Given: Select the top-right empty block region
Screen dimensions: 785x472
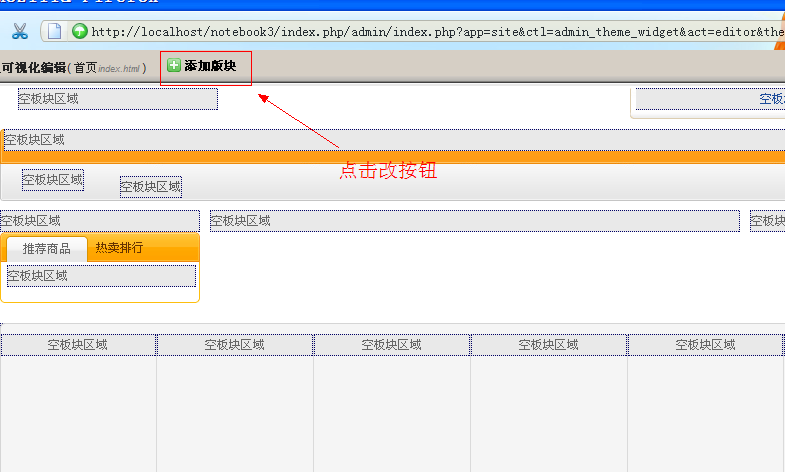Looking at the screenshot, I should click(x=710, y=99).
